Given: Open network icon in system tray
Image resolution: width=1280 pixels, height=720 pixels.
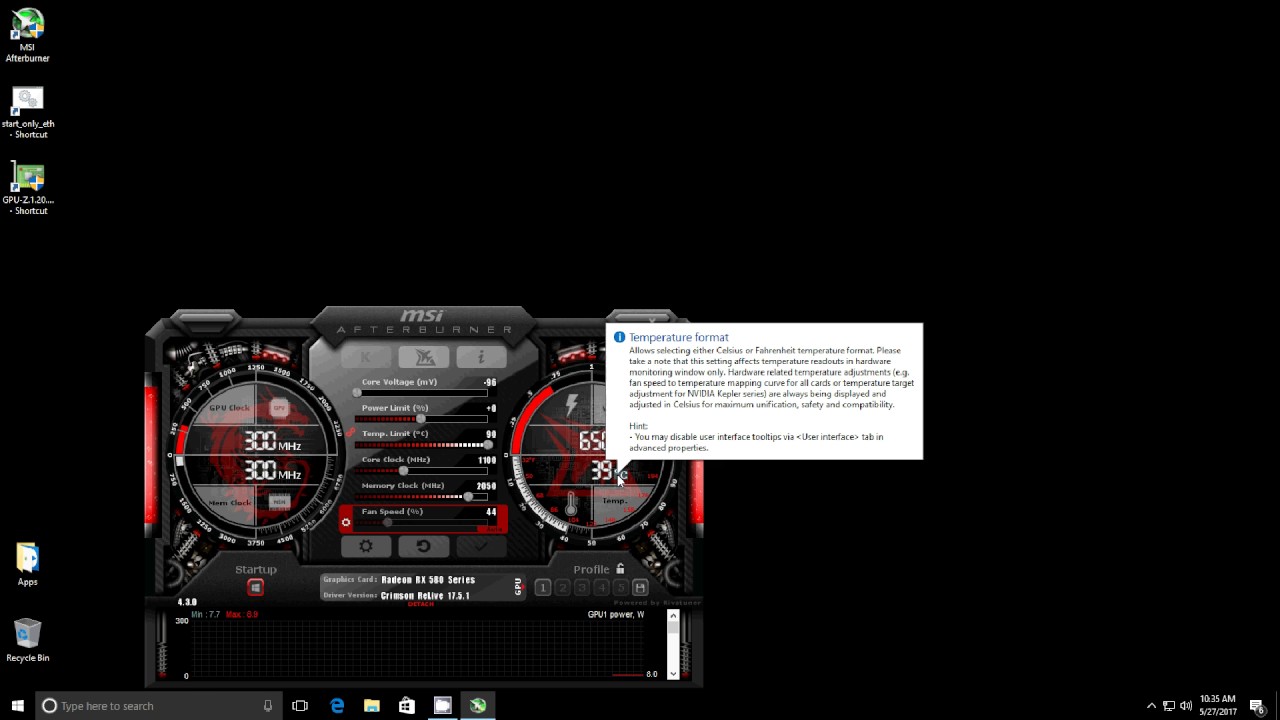Looking at the screenshot, I should coord(1168,706).
